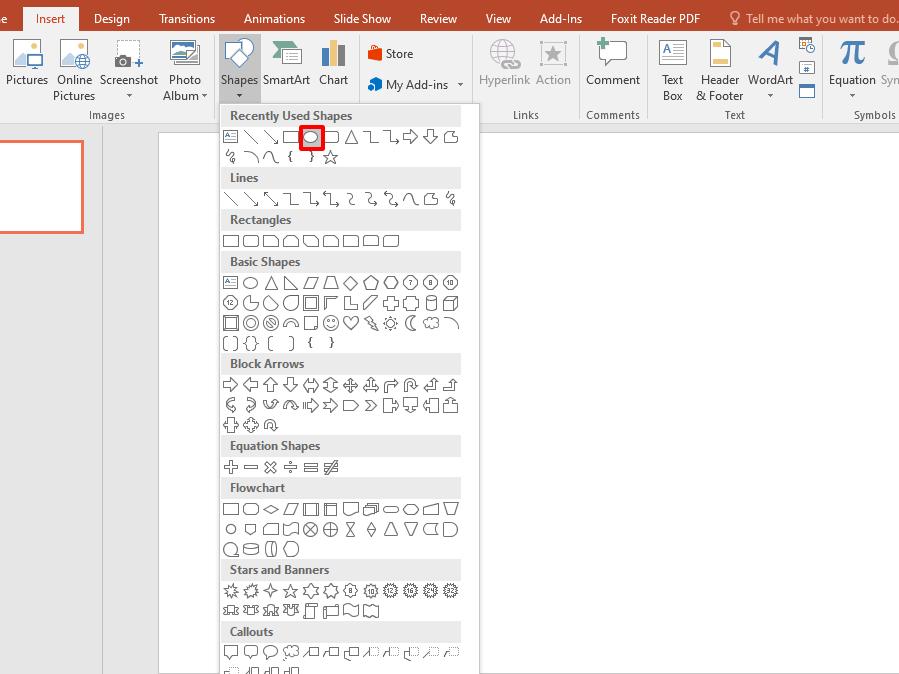Insert a new Comment
Viewport: 899px width, 674px height.
(x=612, y=62)
